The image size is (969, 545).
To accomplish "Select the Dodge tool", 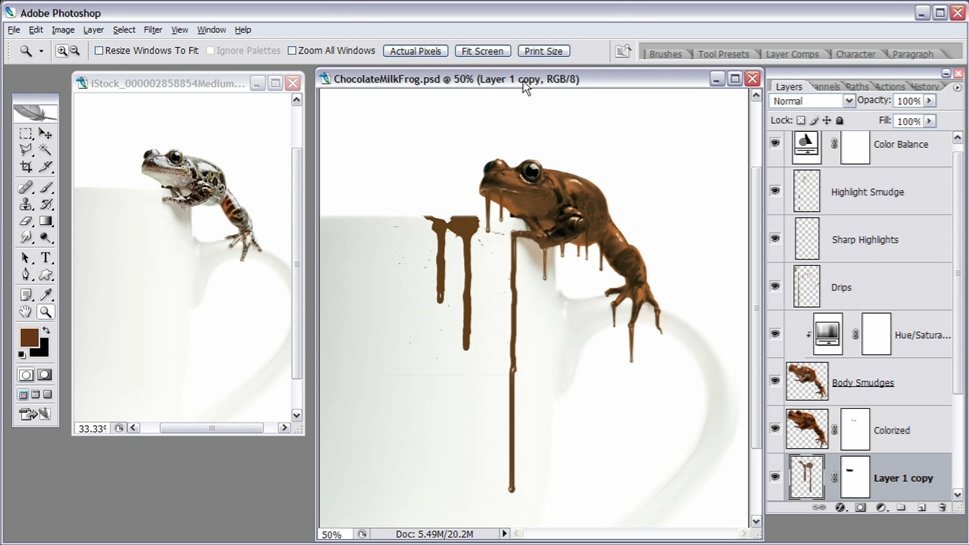I will (x=45, y=237).
